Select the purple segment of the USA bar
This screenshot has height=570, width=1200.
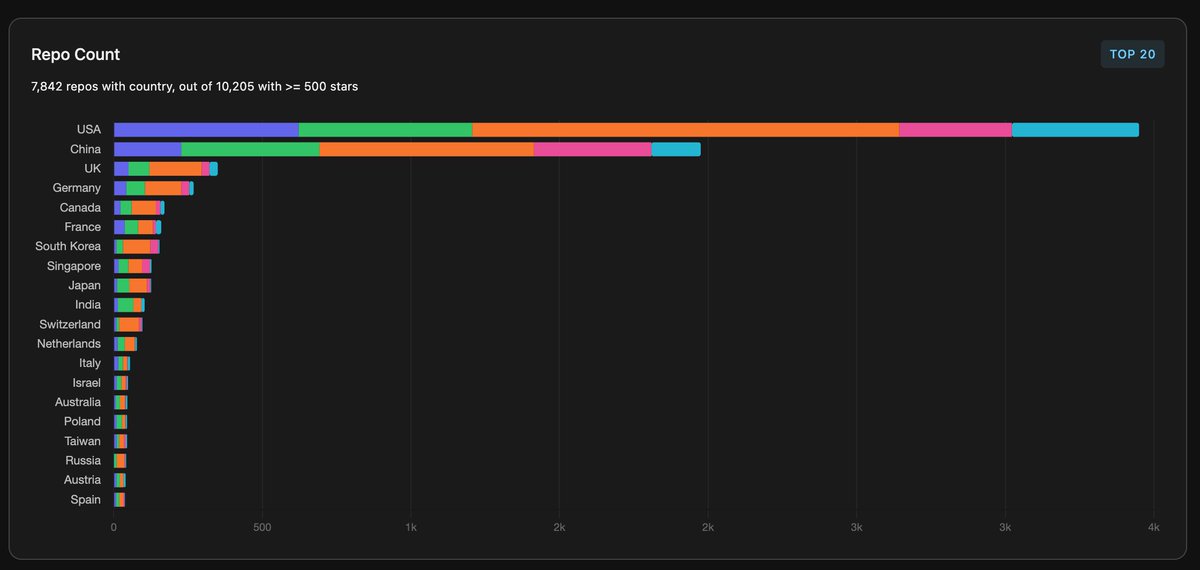pyautogui.click(x=206, y=130)
